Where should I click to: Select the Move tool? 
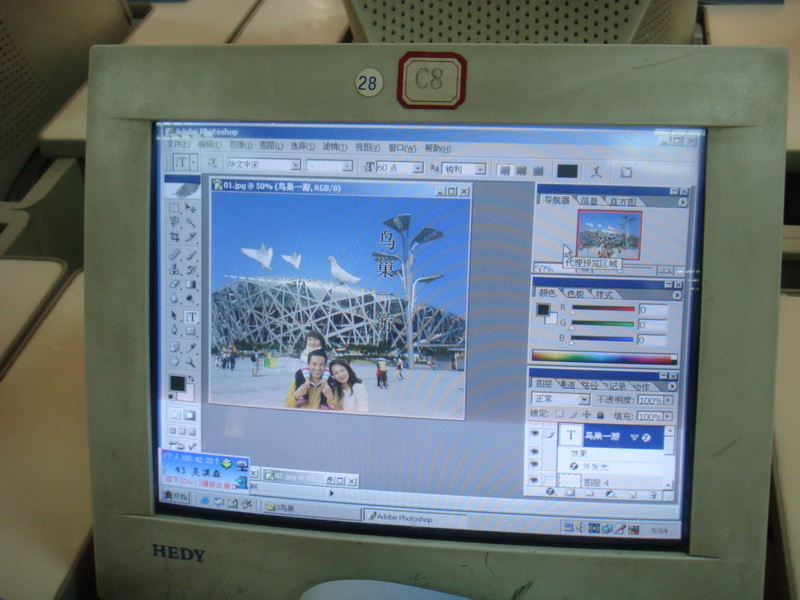click(x=191, y=208)
